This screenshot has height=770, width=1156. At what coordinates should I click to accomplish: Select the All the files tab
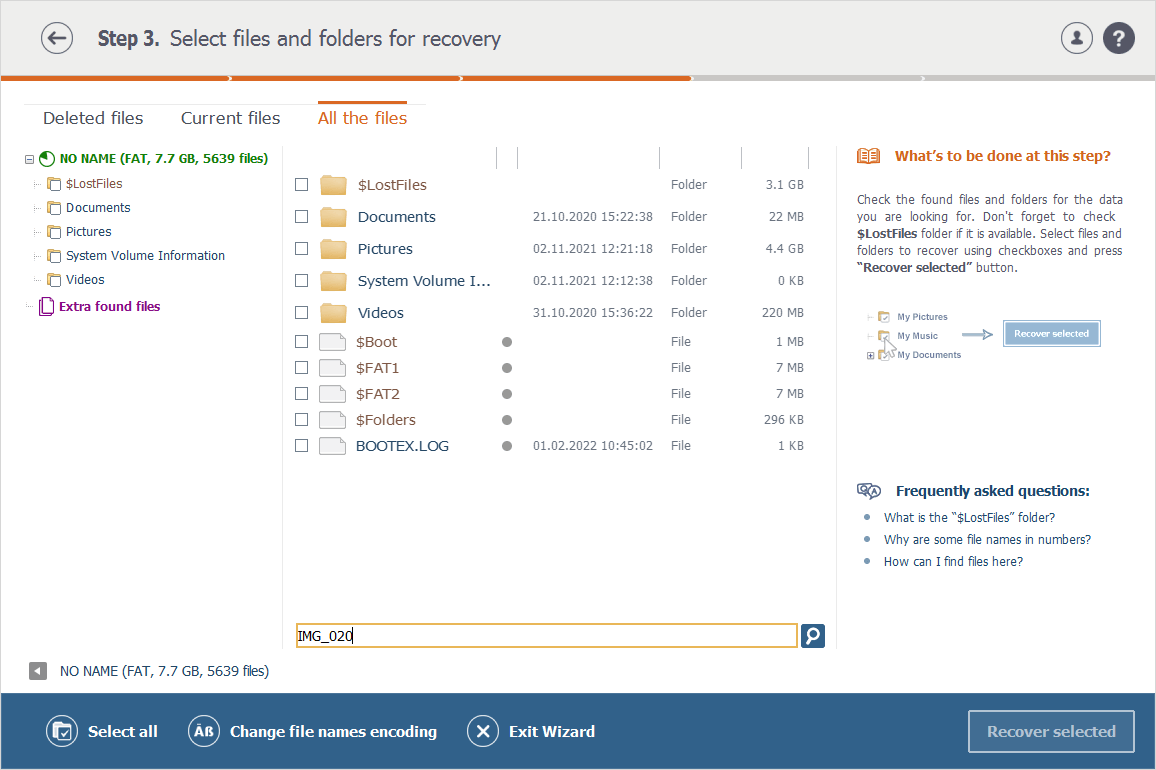[x=362, y=118]
